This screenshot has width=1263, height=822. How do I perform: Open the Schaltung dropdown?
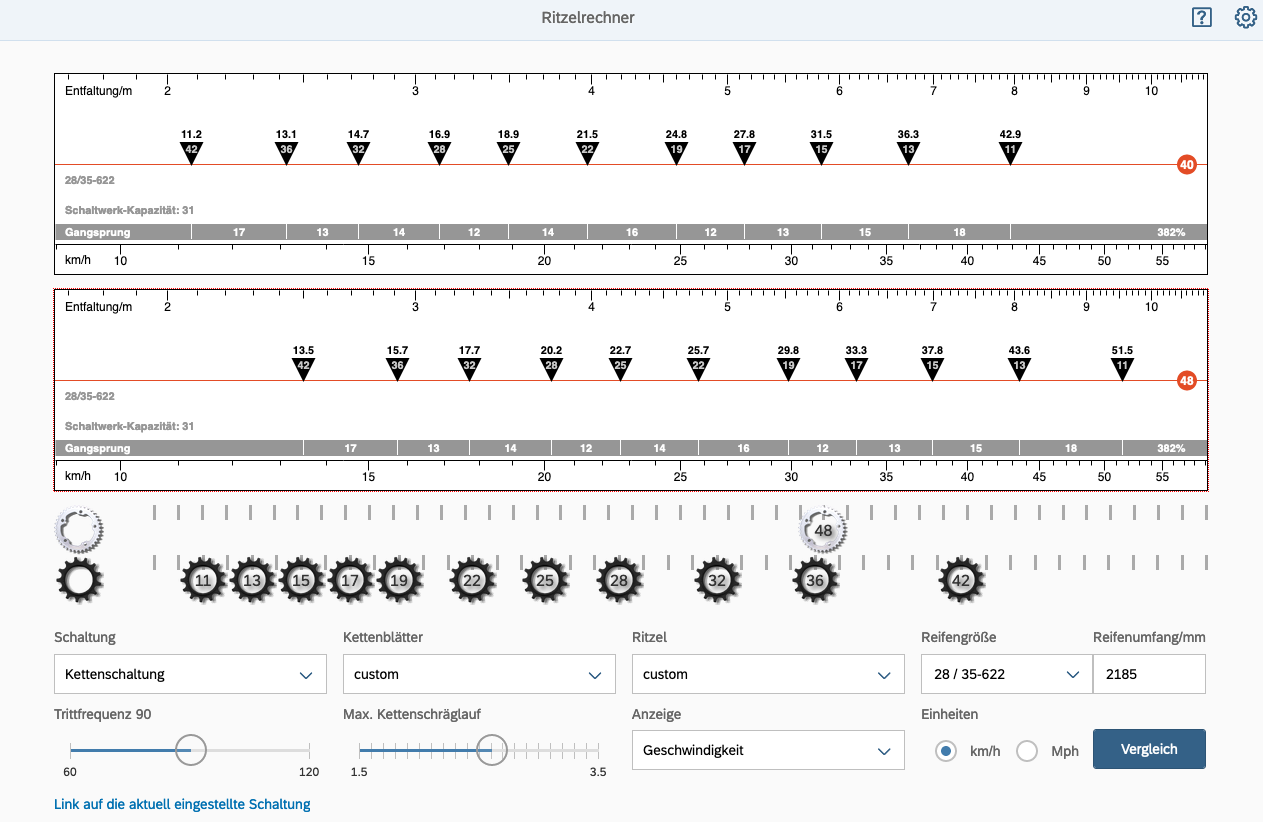point(190,674)
